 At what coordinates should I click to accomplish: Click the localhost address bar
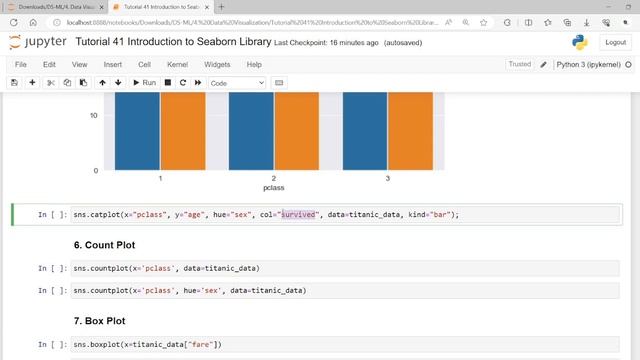[252, 22]
